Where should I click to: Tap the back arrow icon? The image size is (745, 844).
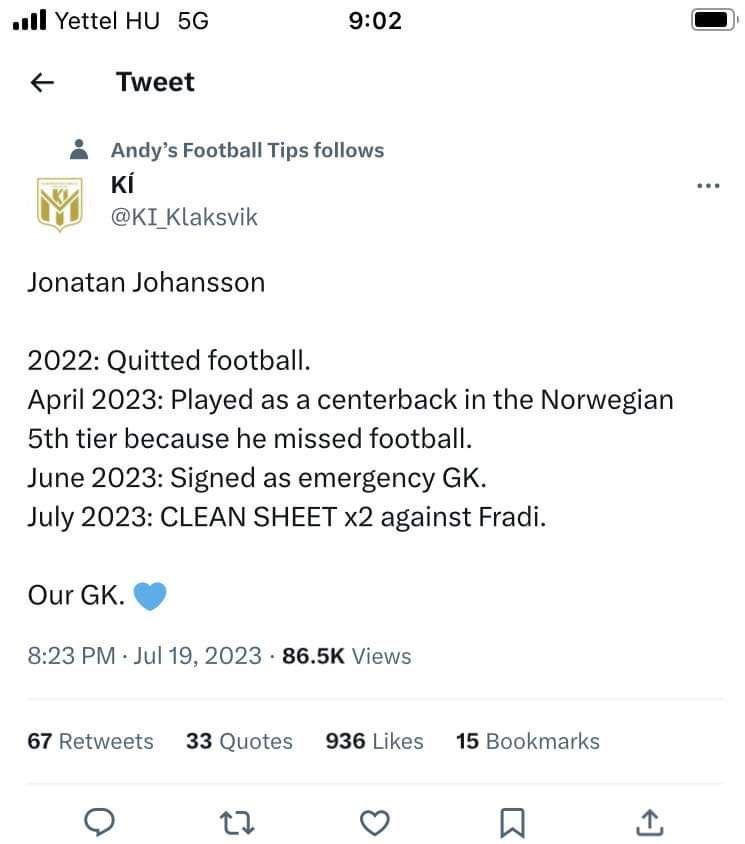click(x=42, y=82)
